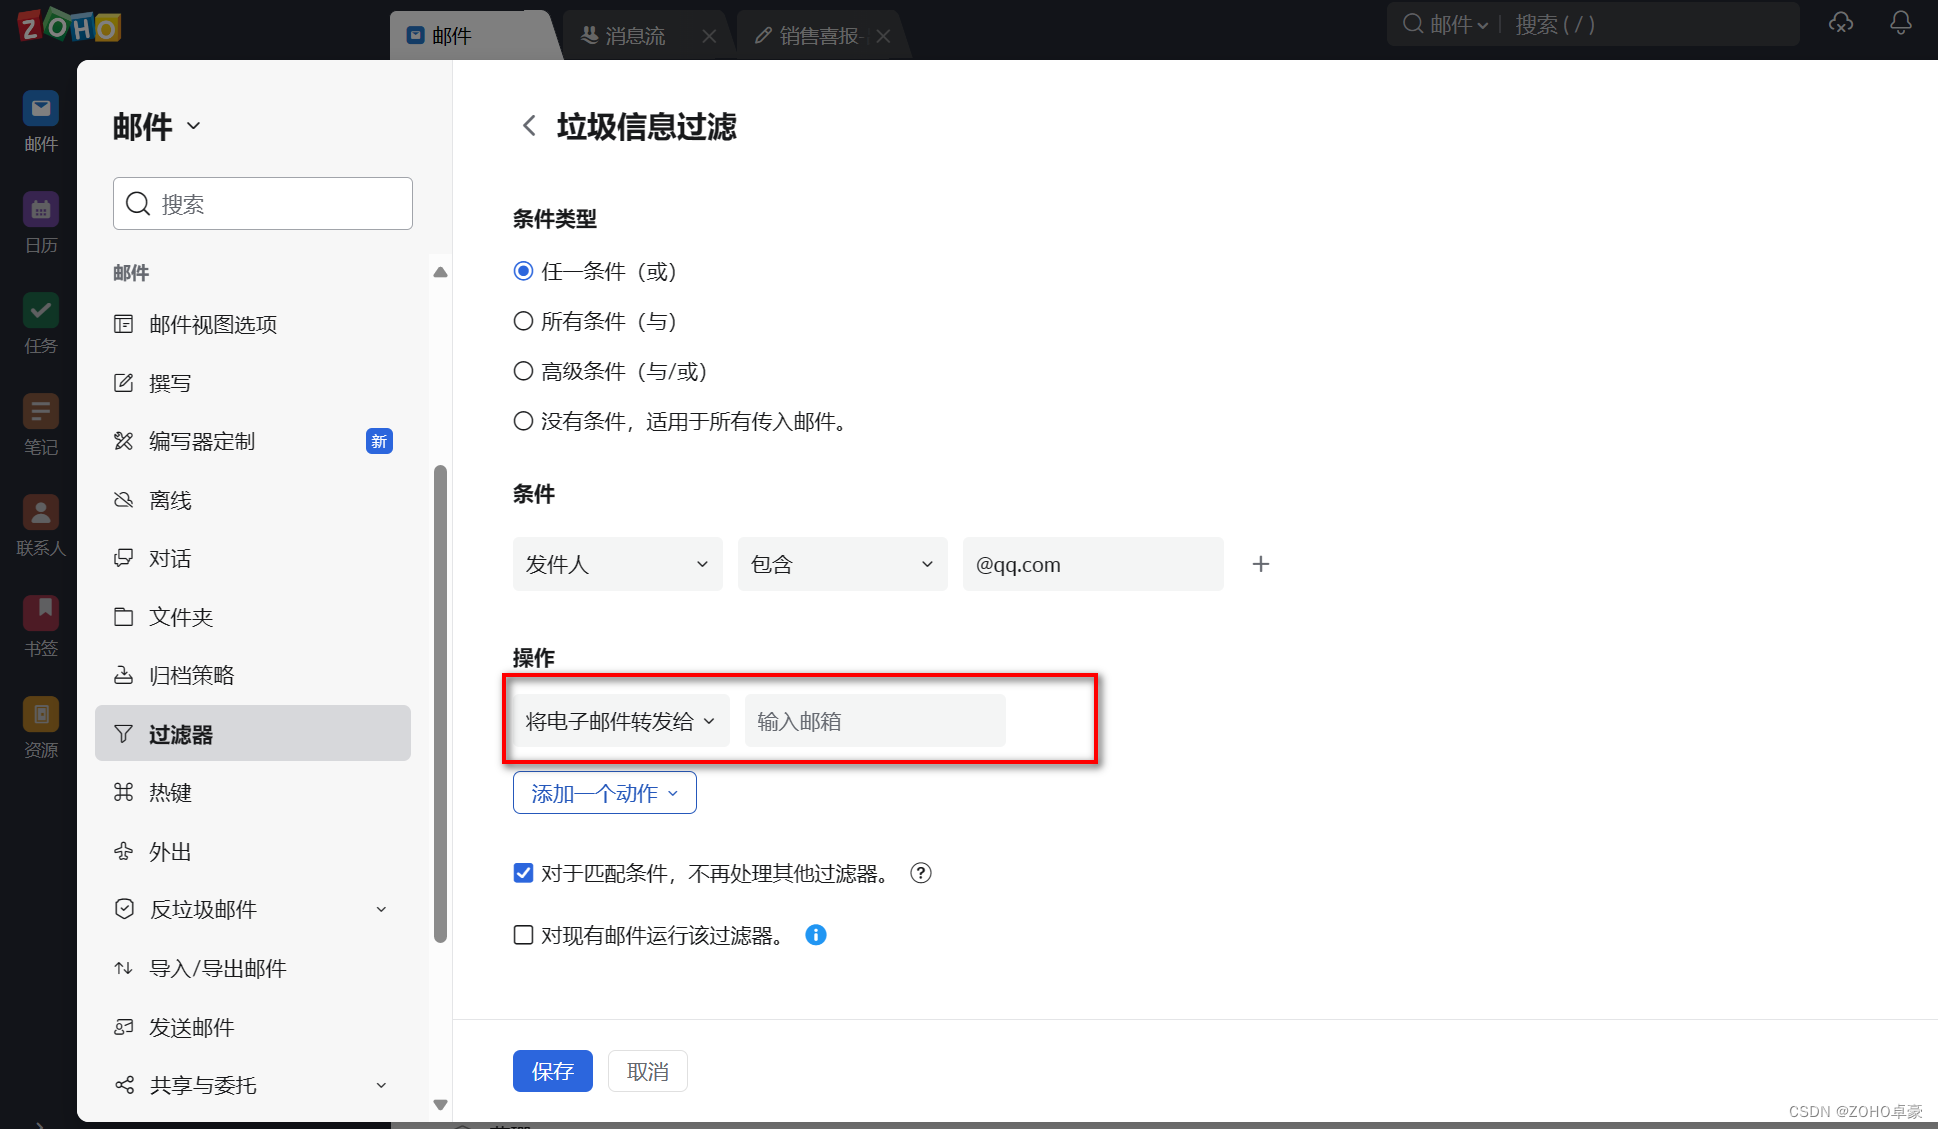Click the notification bell icon

(x=1900, y=23)
